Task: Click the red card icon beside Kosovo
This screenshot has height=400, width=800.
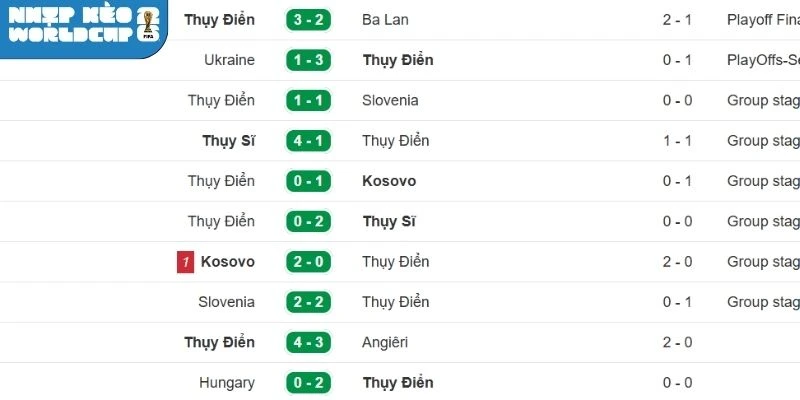Action: pyautogui.click(x=185, y=262)
